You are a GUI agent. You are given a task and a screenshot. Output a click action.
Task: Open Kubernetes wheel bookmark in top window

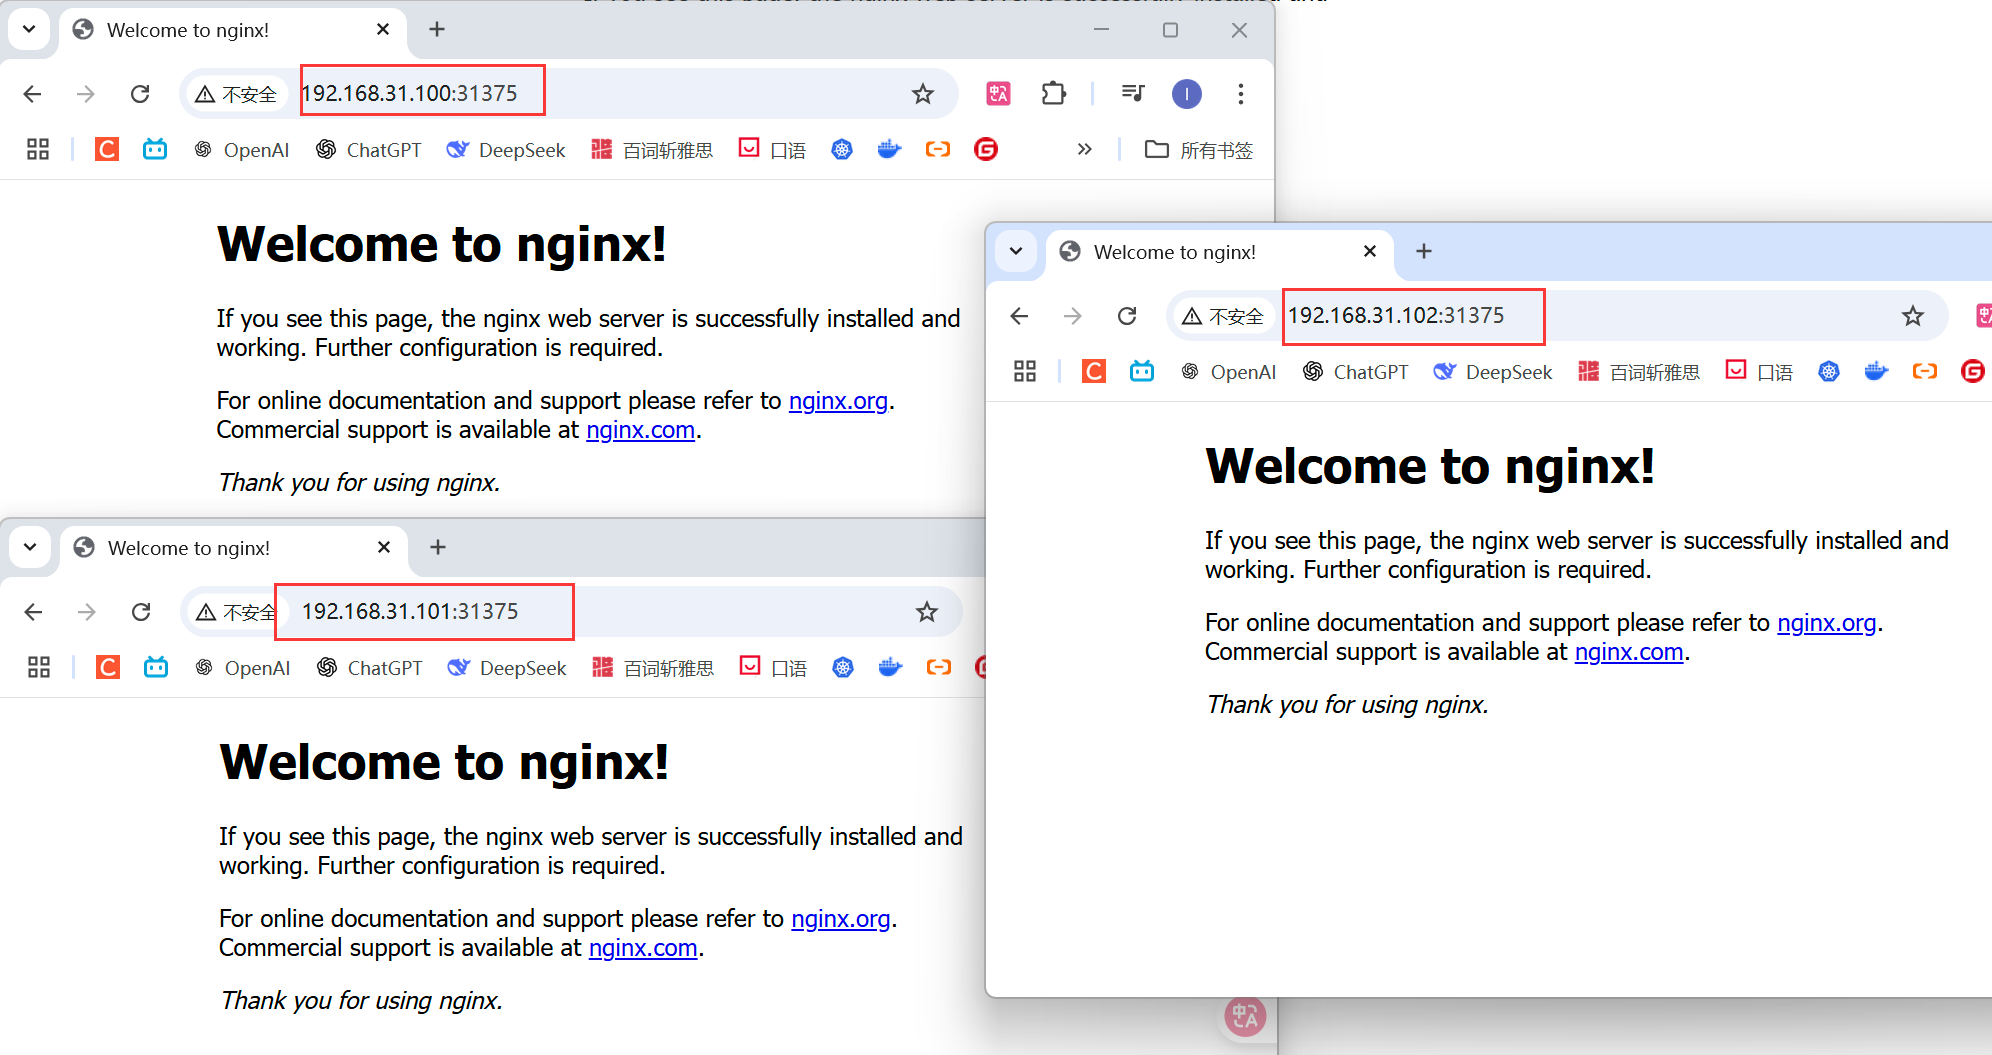842,150
